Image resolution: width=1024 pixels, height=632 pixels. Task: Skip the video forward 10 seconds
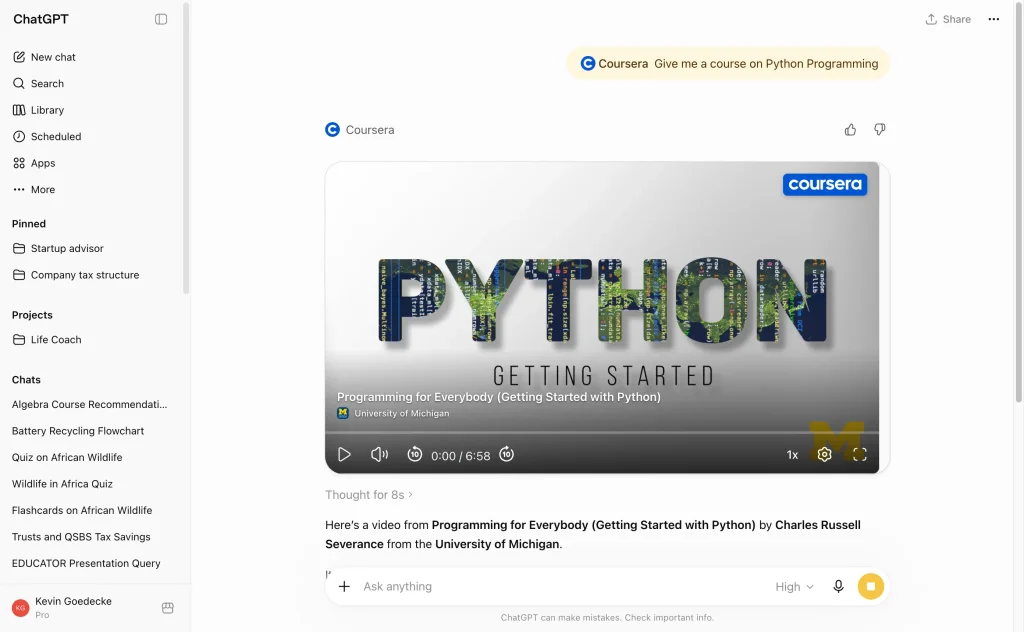[x=507, y=454]
